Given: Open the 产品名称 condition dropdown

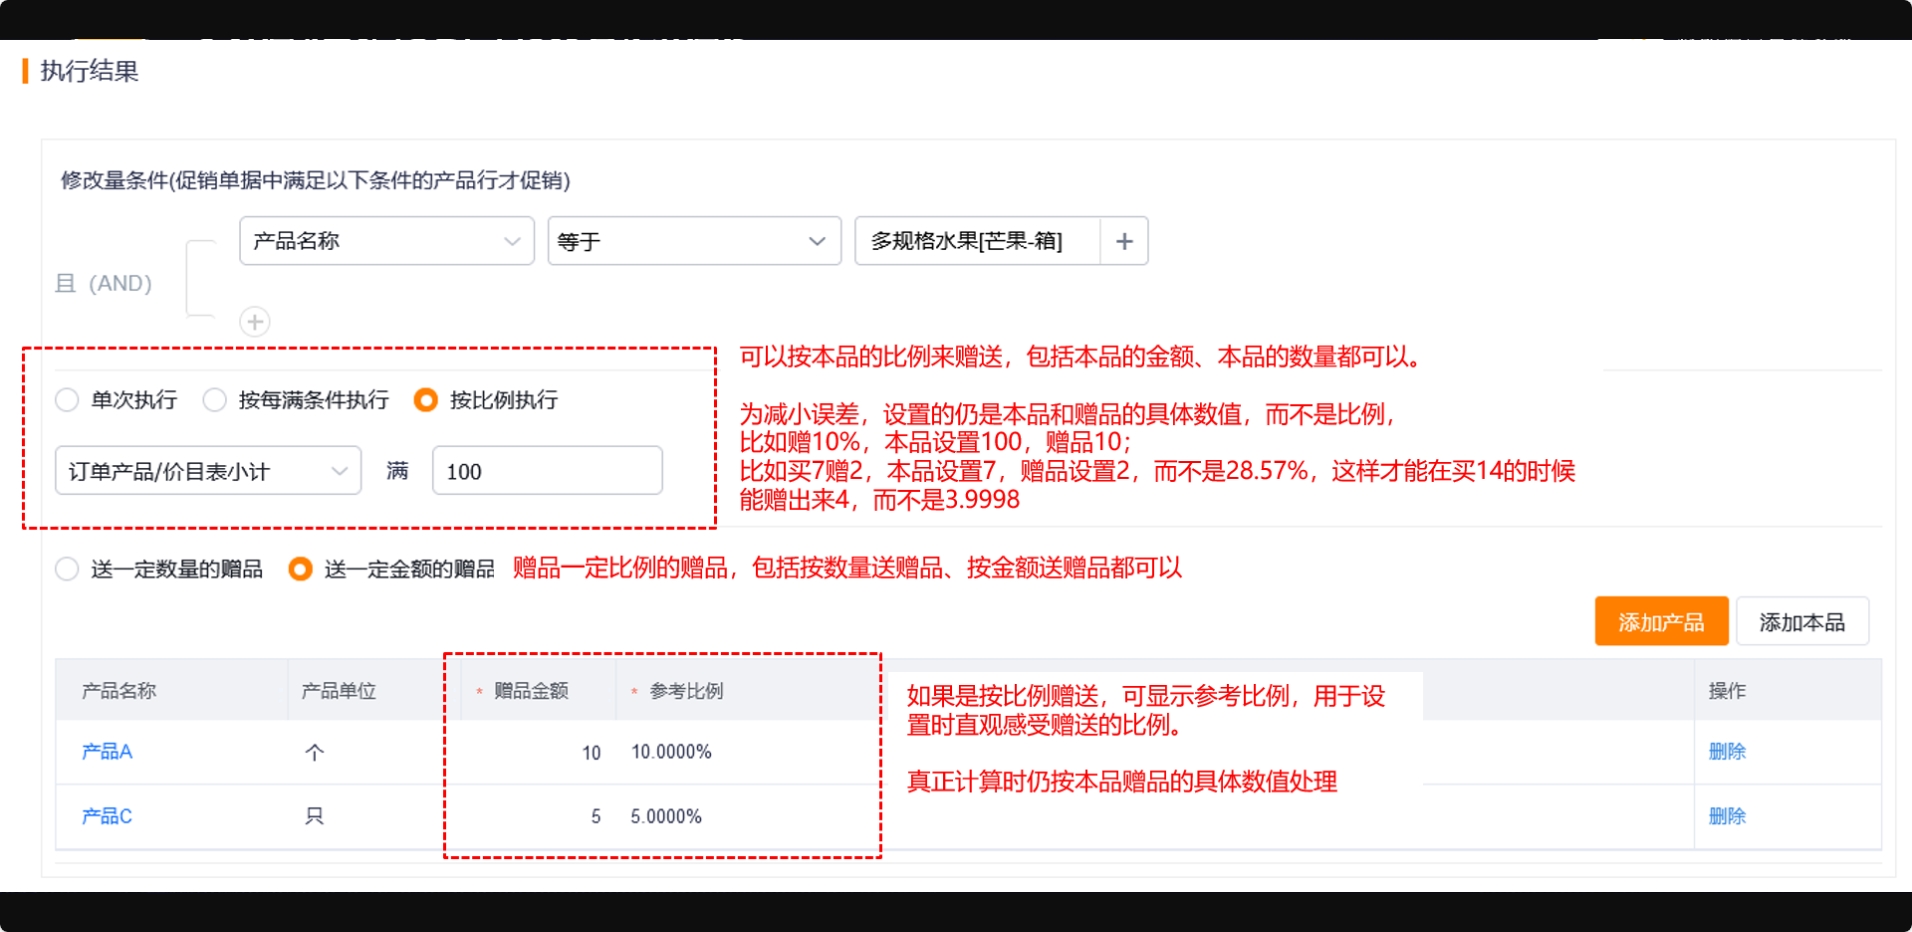Looking at the screenshot, I should 386,241.
